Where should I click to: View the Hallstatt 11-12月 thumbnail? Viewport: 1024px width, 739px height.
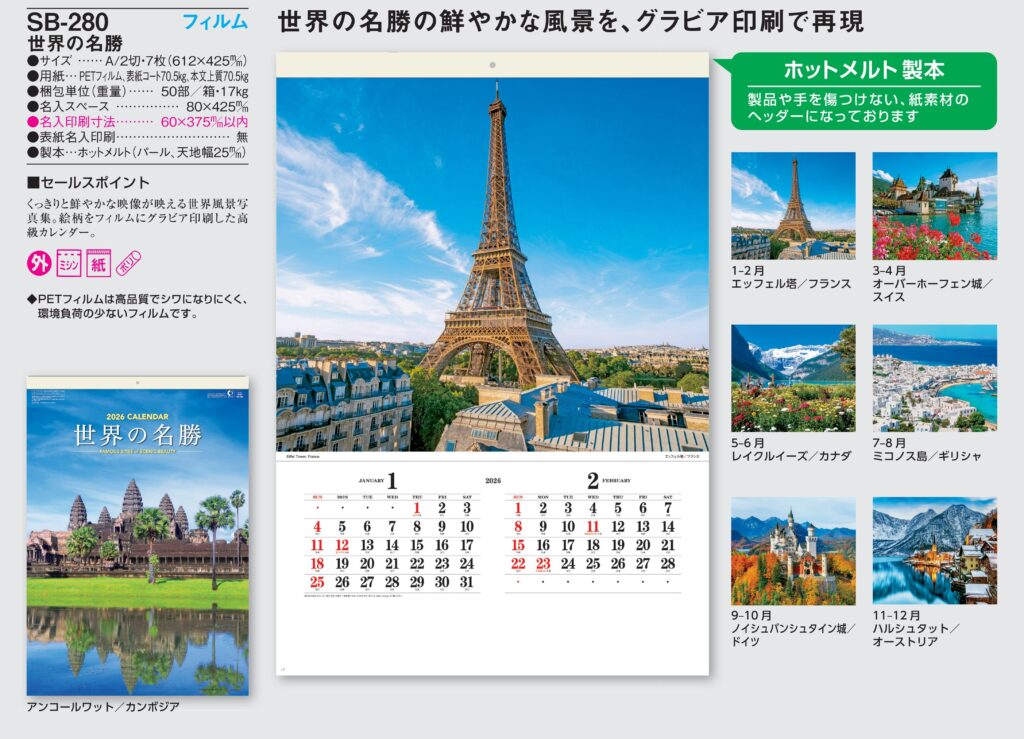(x=934, y=551)
